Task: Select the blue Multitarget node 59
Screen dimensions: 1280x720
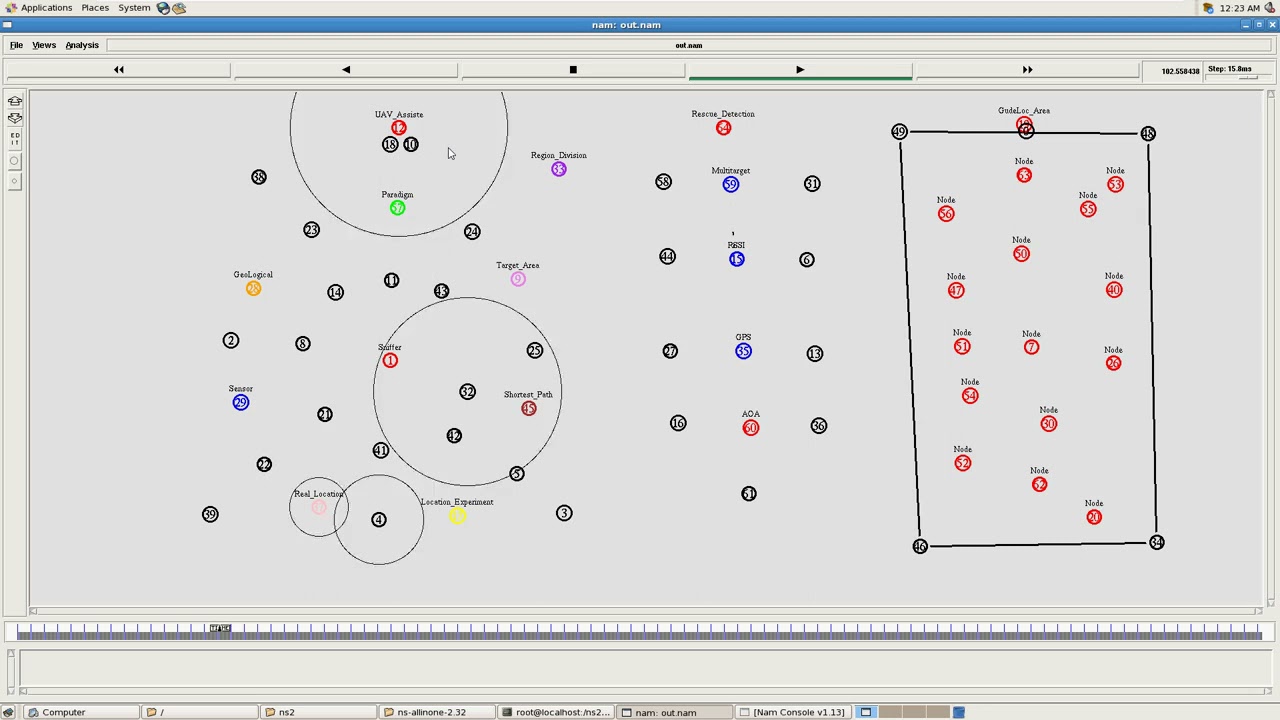Action: pos(731,184)
